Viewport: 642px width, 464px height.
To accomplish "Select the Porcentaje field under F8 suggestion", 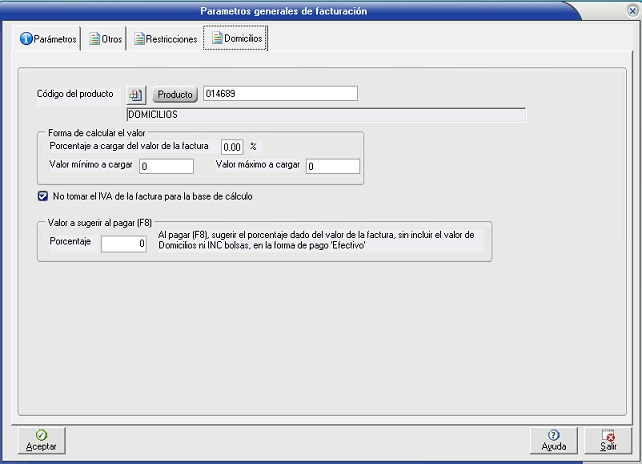I will (125, 242).
